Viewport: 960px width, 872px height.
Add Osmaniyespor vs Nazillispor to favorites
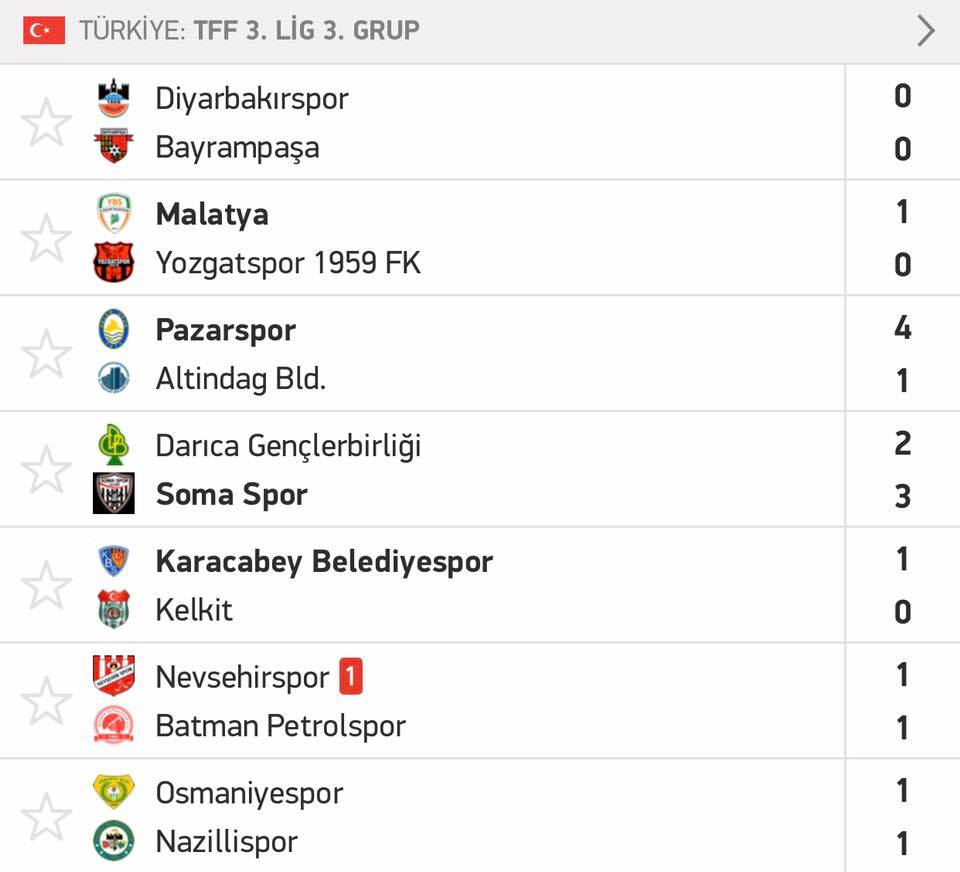click(x=46, y=816)
